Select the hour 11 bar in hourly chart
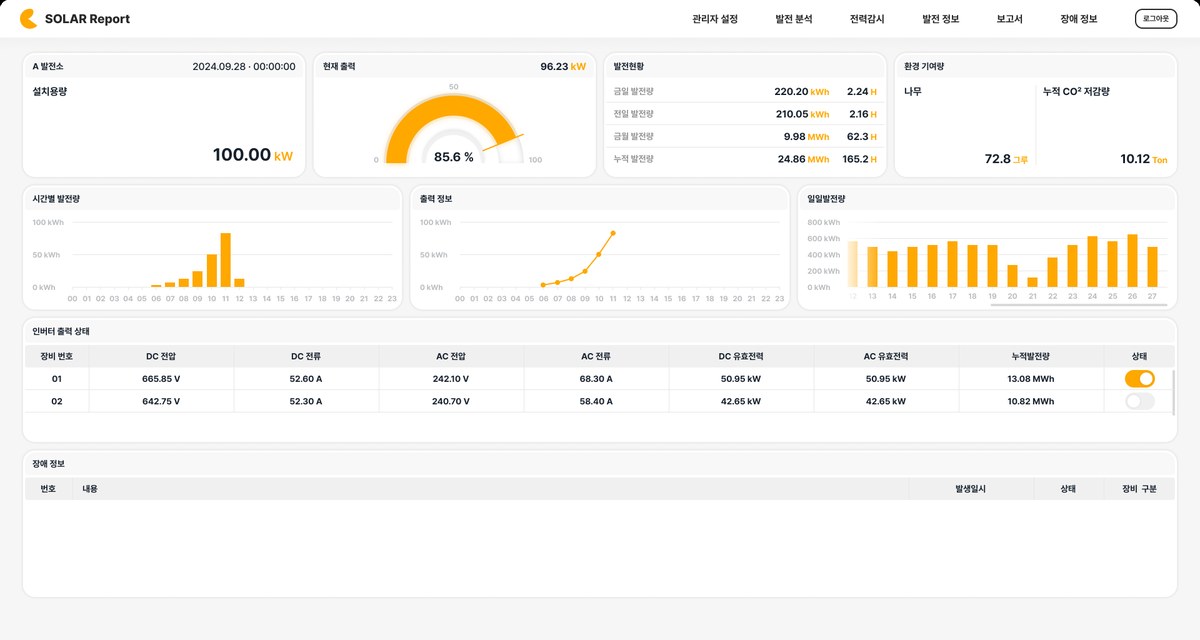1200x640 pixels. (226, 260)
